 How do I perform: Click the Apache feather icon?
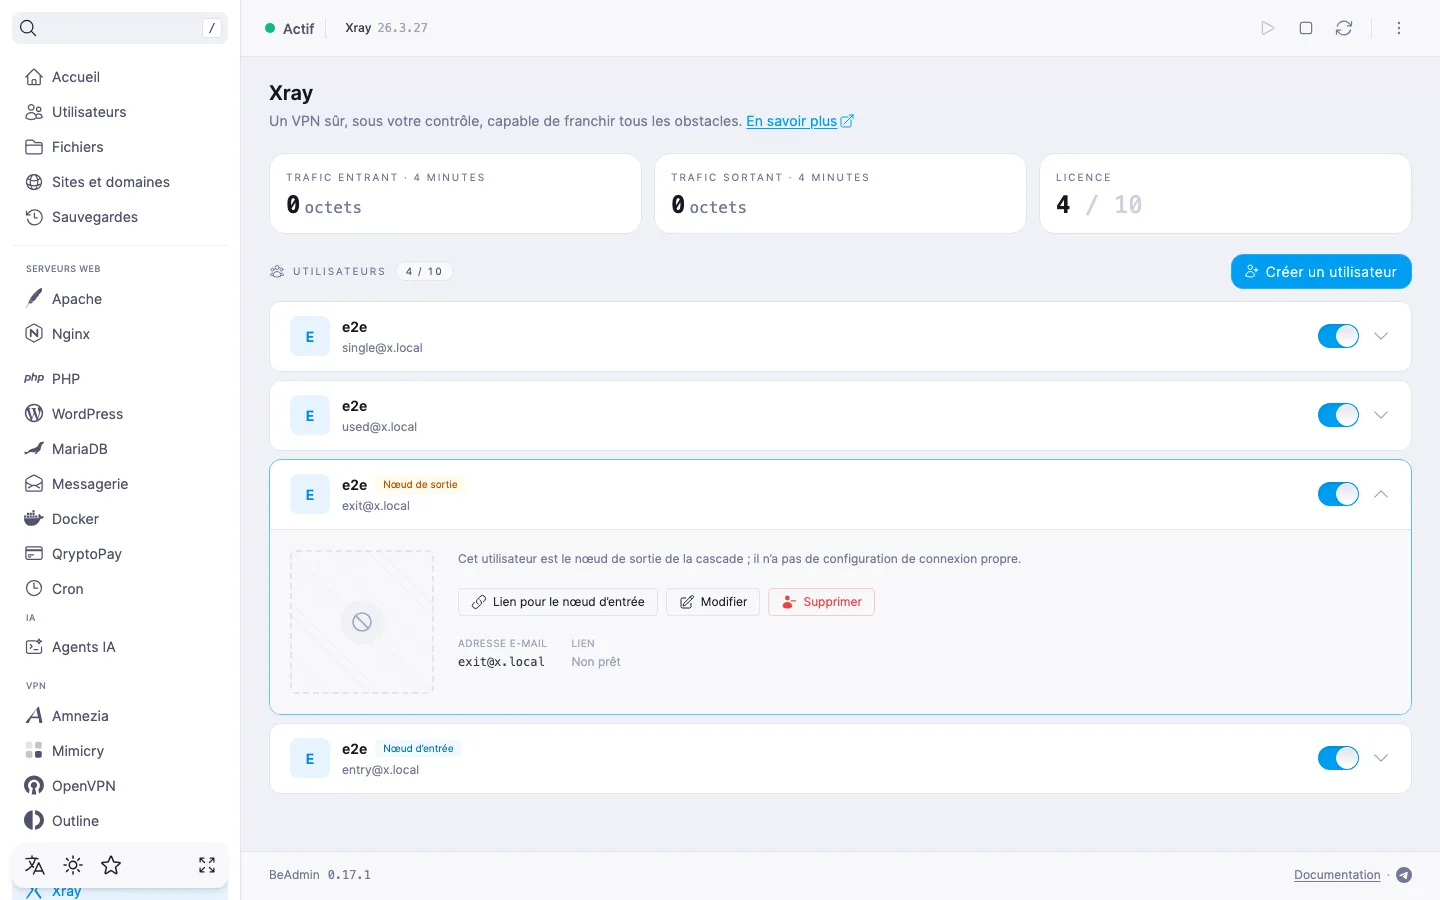(34, 298)
